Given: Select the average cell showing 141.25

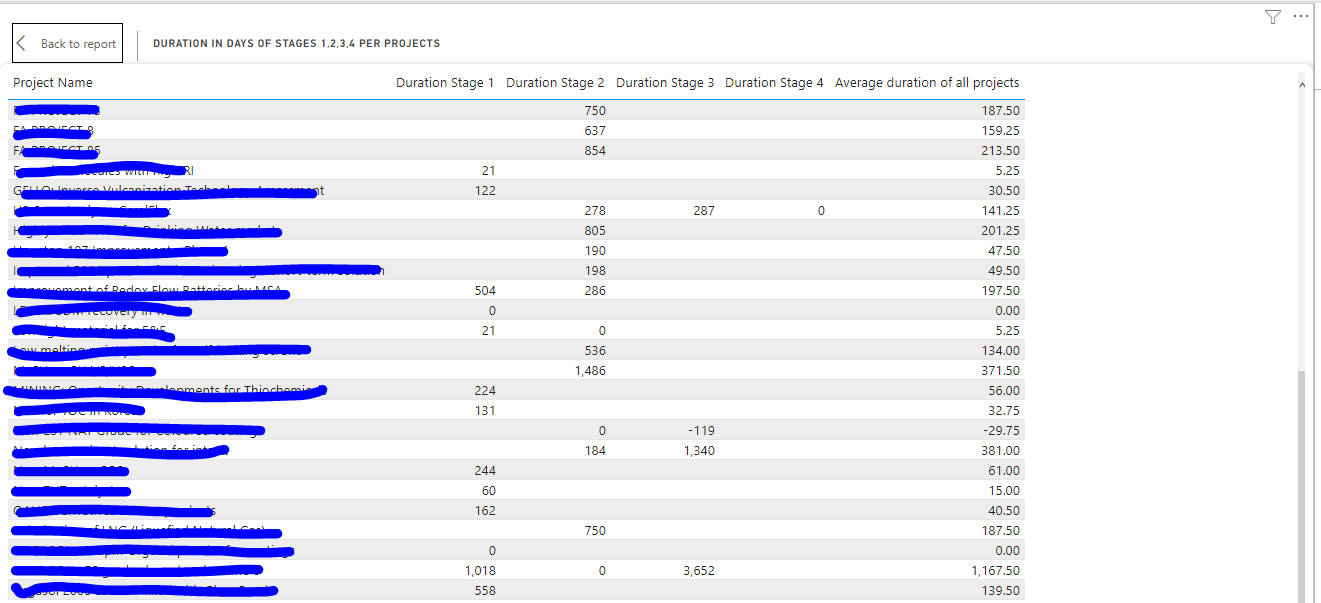Looking at the screenshot, I should [x=1001, y=211].
